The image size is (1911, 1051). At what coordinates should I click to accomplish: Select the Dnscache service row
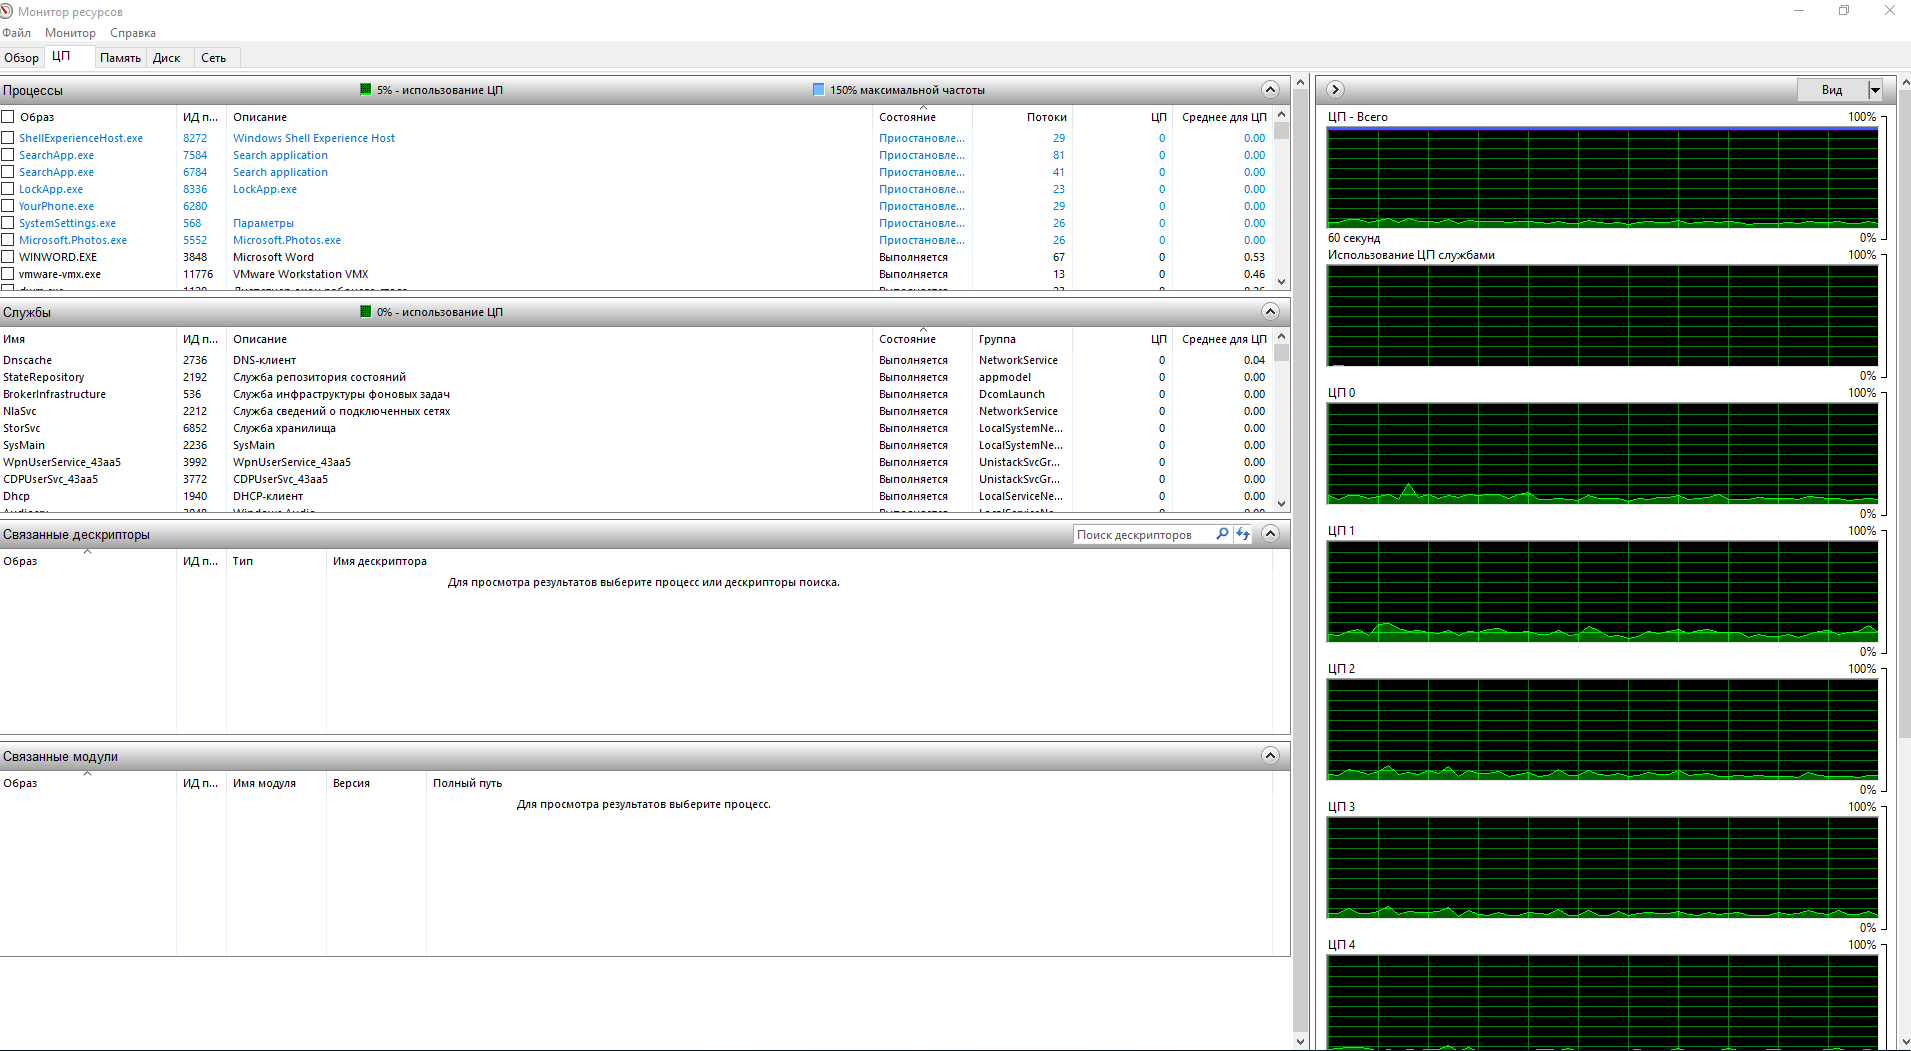click(28, 360)
